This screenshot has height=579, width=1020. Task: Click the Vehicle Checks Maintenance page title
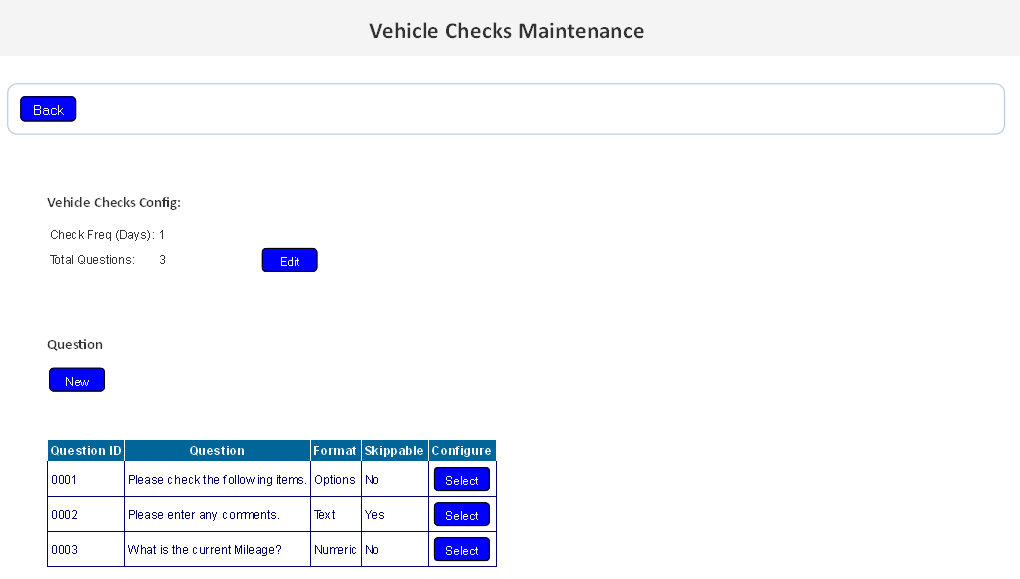point(507,31)
